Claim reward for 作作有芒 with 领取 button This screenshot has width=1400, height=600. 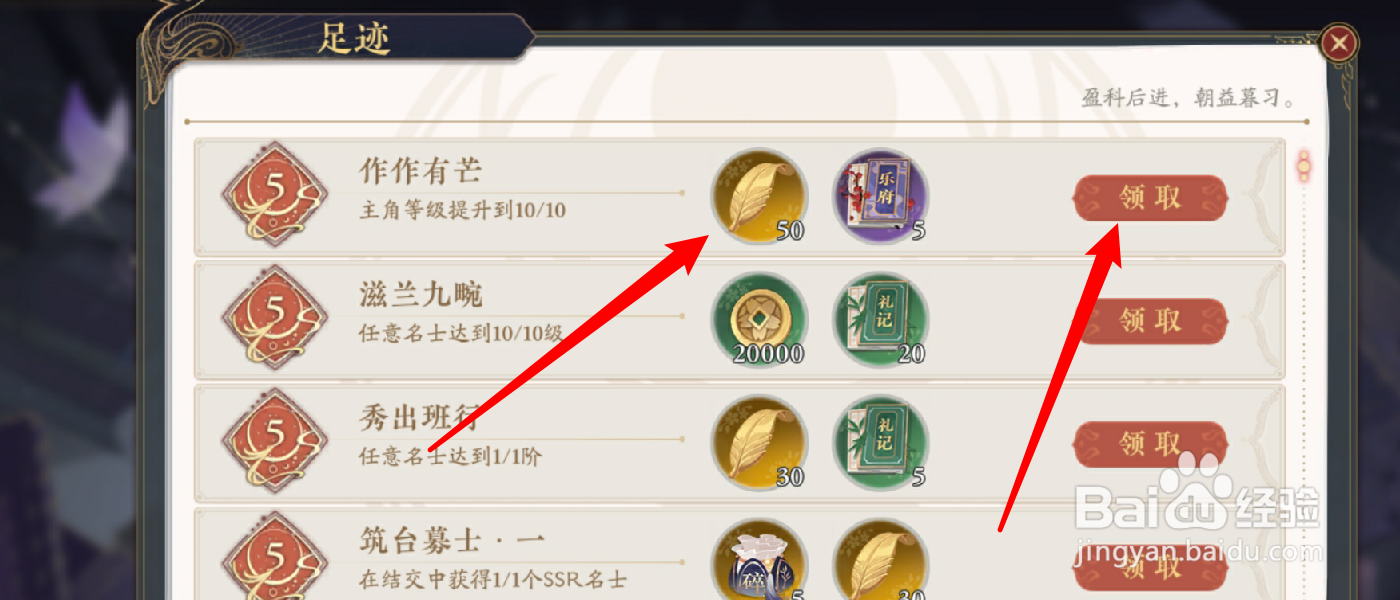(x=1150, y=198)
